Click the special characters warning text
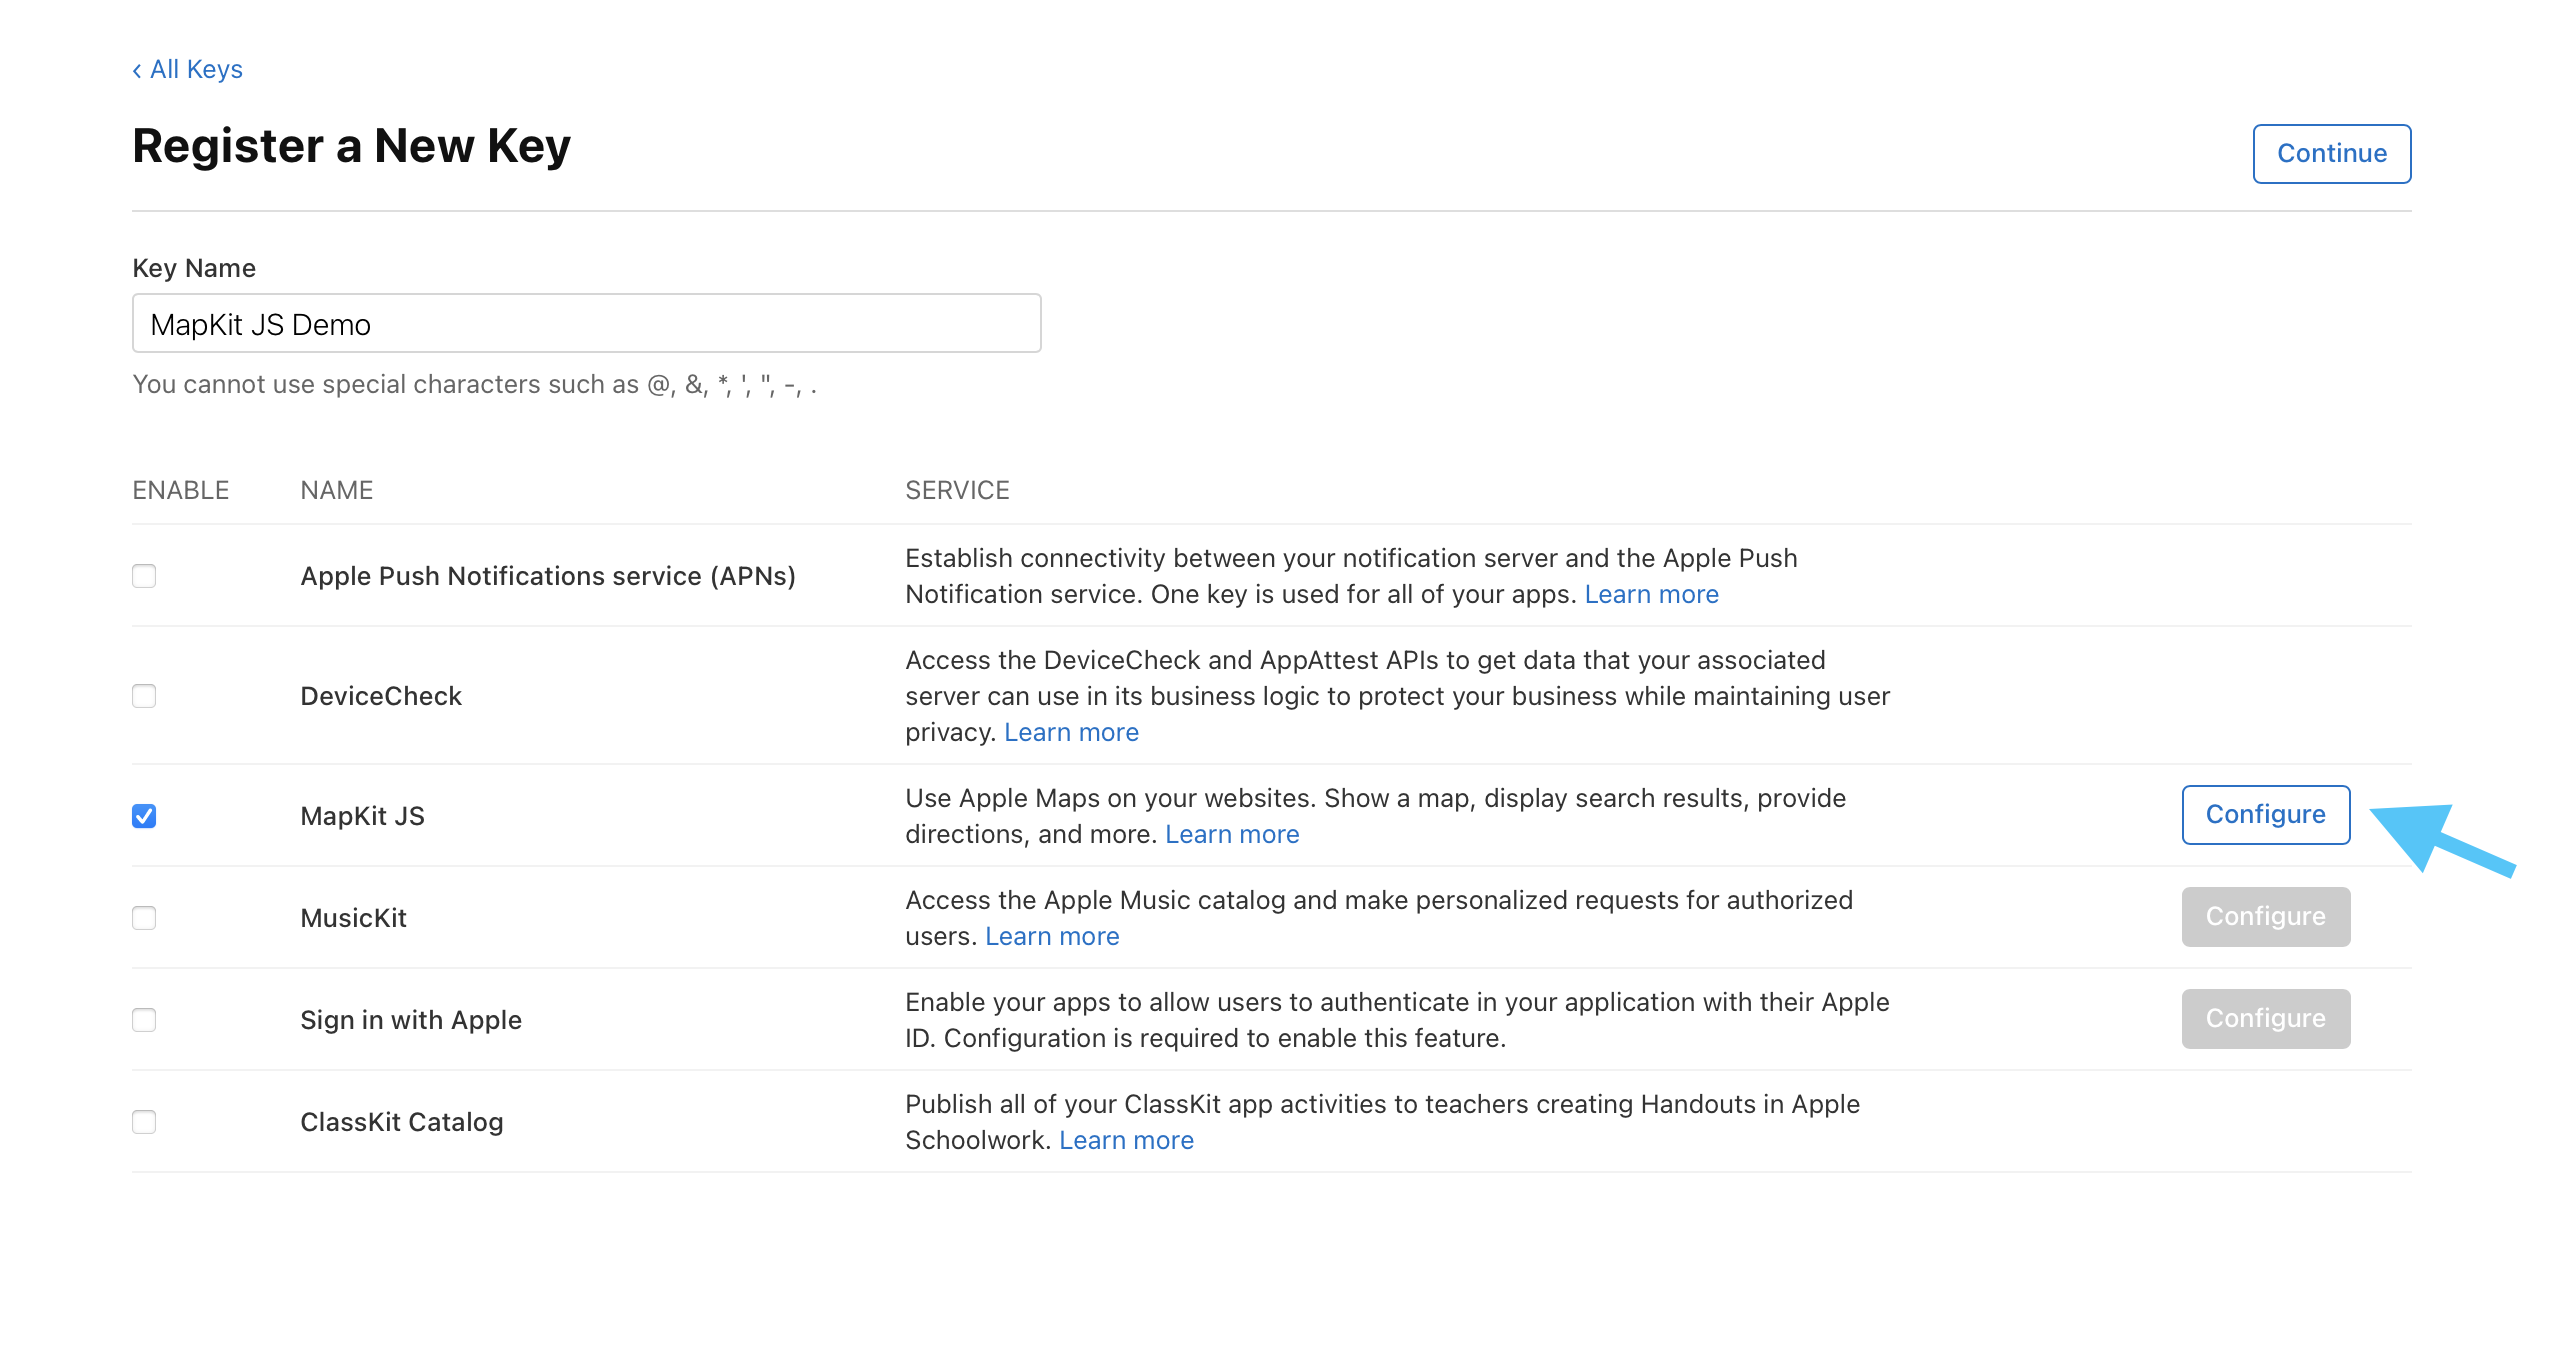Image resolution: width=2554 pixels, height=1348 pixels. [474, 384]
